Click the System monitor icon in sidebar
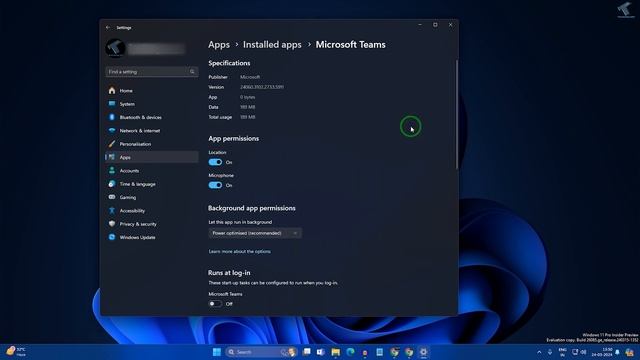This screenshot has height=360, width=640. coord(112,104)
